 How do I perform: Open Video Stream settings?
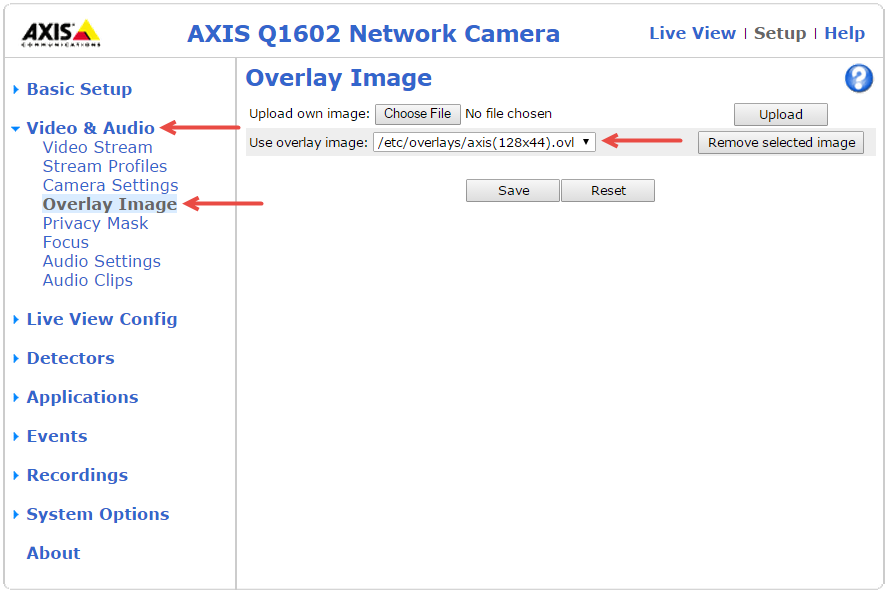coord(98,148)
